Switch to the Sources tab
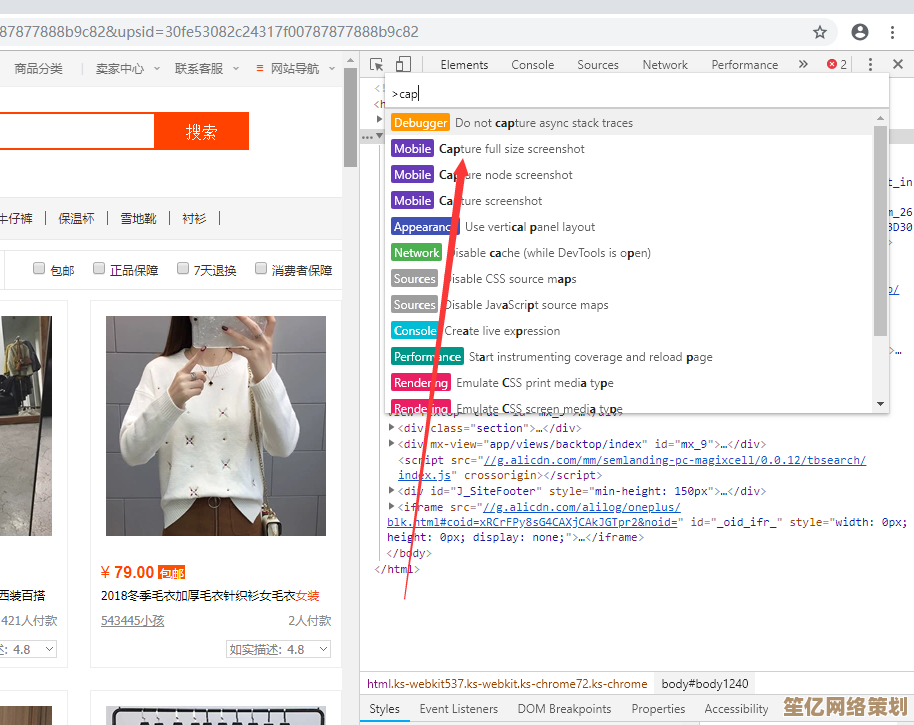The height and width of the screenshot is (725, 914). pyautogui.click(x=597, y=65)
